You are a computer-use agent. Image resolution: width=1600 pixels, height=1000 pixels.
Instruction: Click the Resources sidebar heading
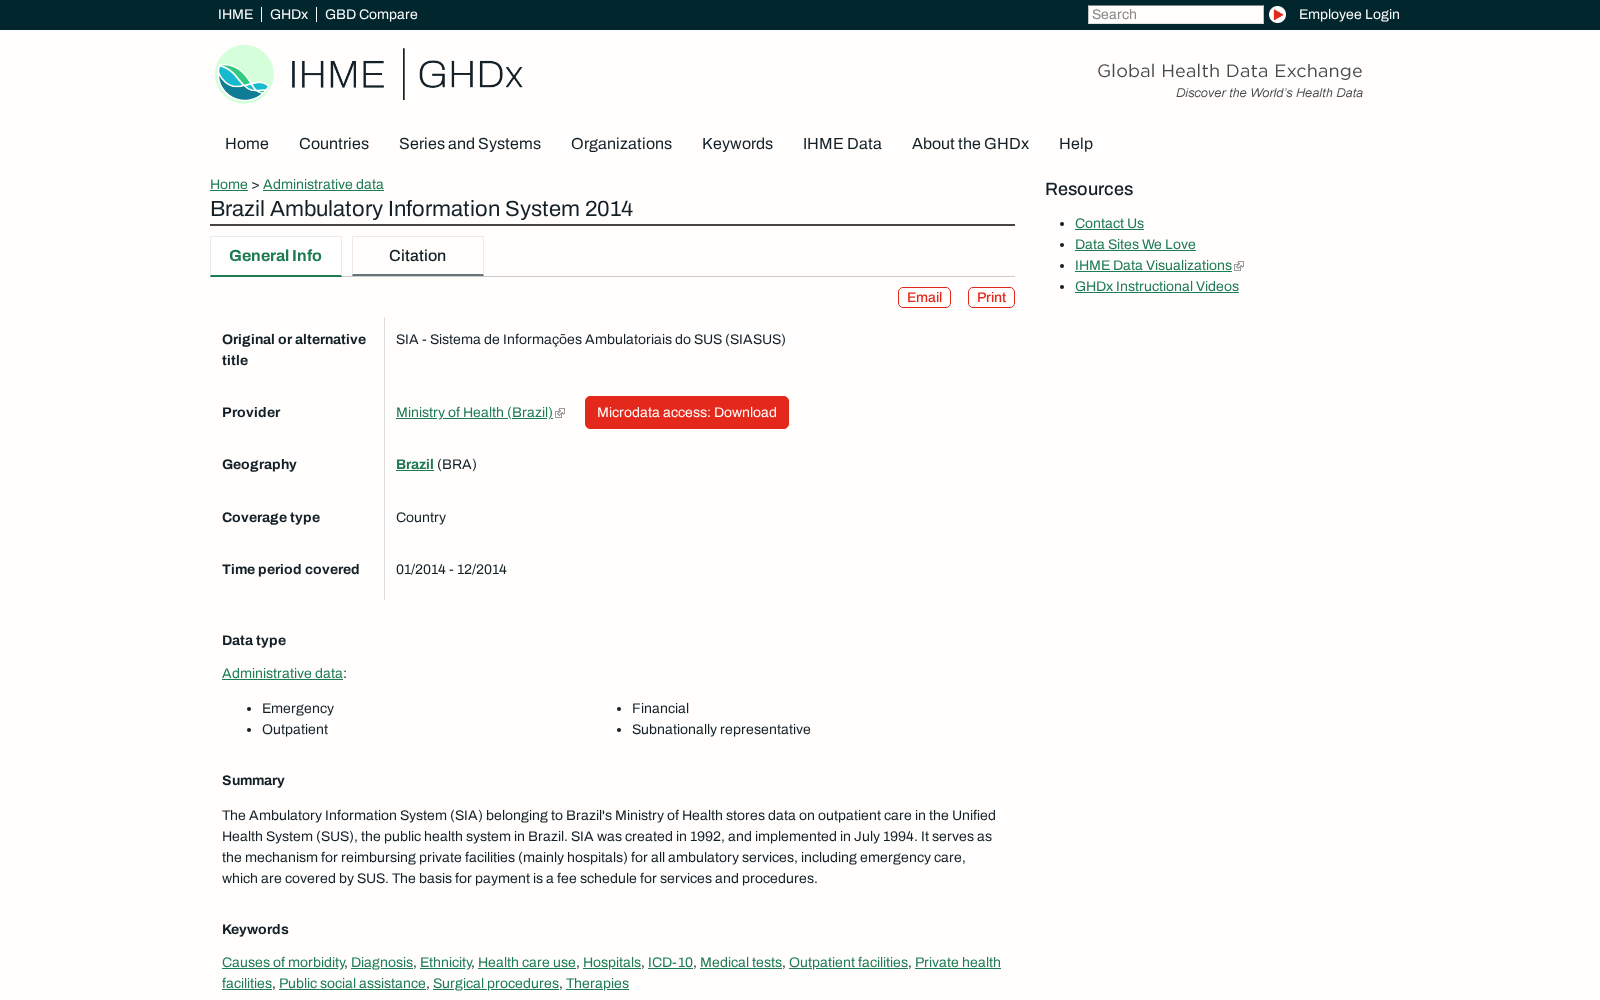coord(1089,189)
